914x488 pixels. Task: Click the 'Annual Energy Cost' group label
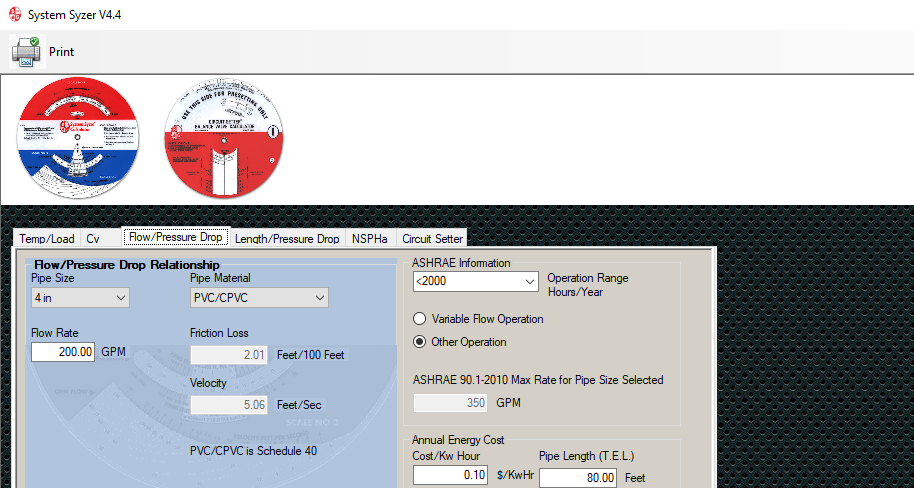pyautogui.click(x=458, y=440)
